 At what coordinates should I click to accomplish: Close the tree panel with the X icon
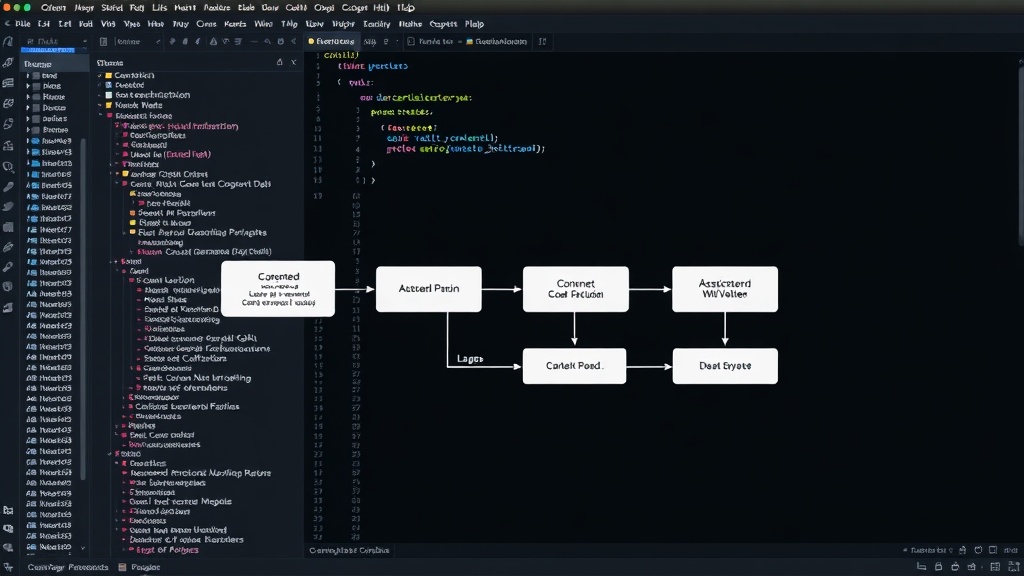(x=293, y=62)
